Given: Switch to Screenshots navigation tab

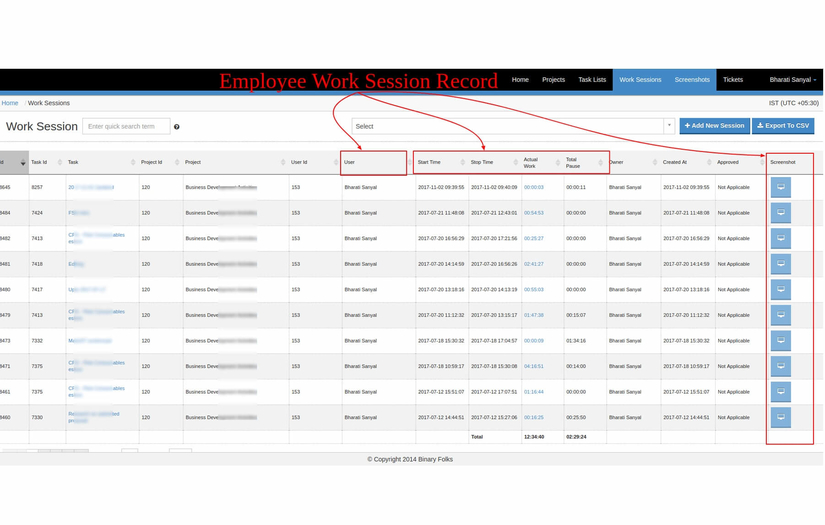Looking at the screenshot, I should pos(692,80).
